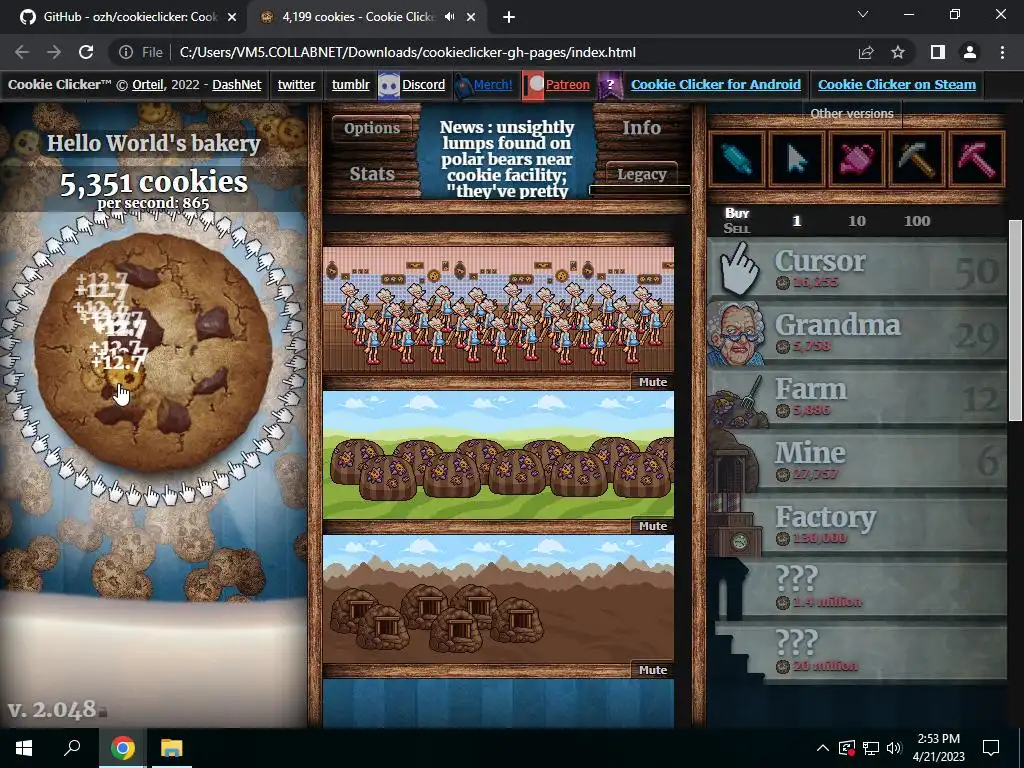Set purchase quantity to 10
Viewport: 1024px width, 768px height.
coord(857,221)
